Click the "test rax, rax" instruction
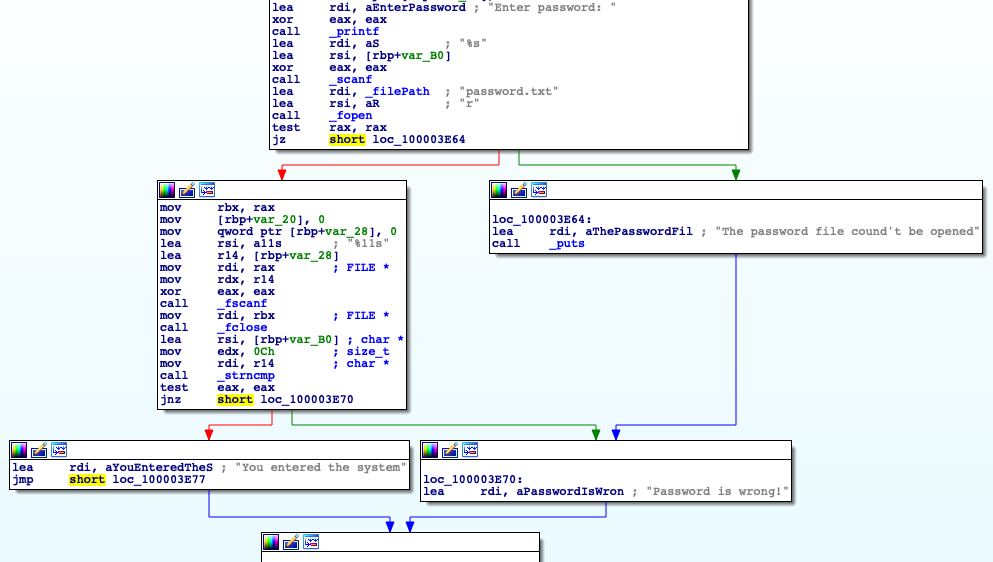The height and width of the screenshot is (562, 993). coord(329,128)
